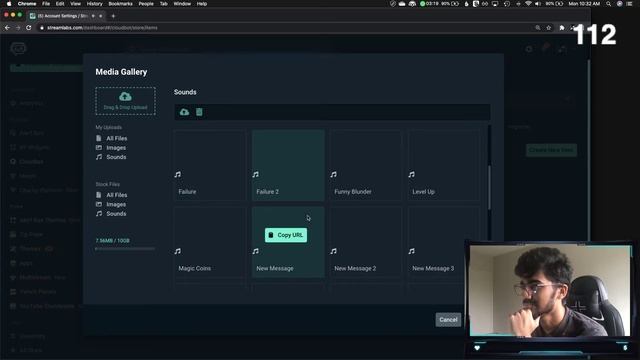Open the File menu

coord(46,4)
